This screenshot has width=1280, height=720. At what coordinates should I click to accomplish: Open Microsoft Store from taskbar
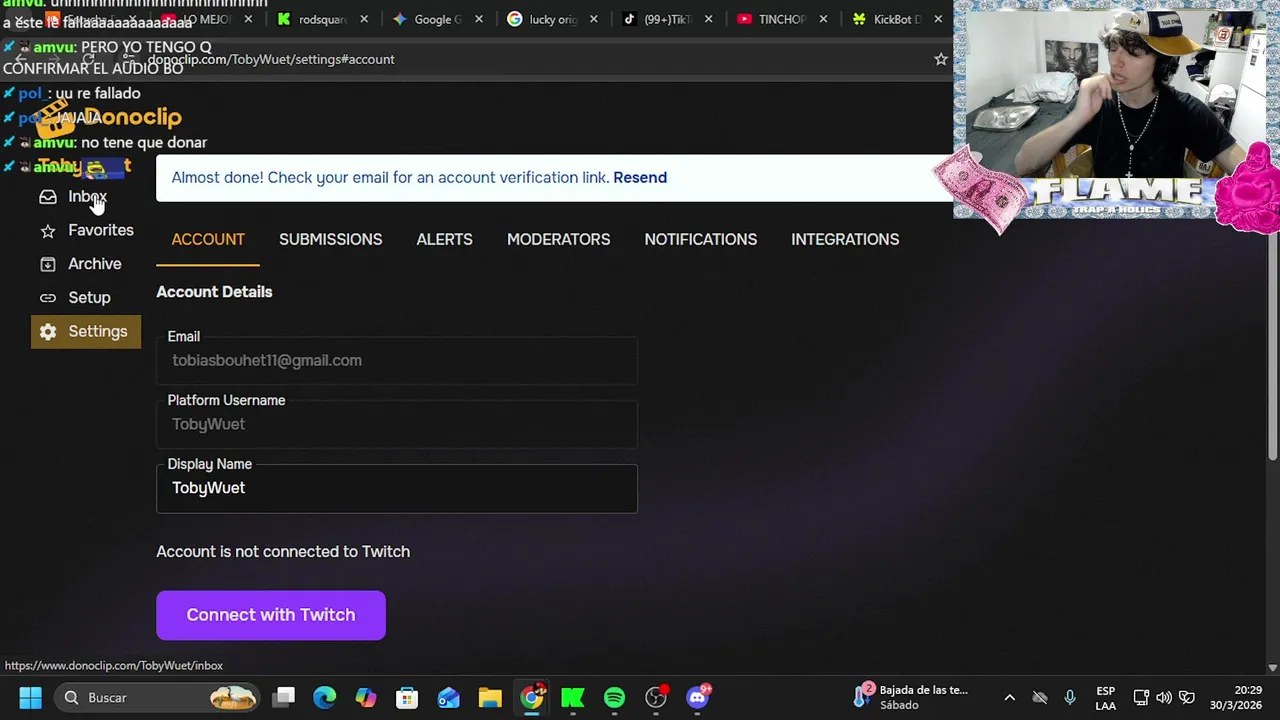pyautogui.click(x=407, y=697)
